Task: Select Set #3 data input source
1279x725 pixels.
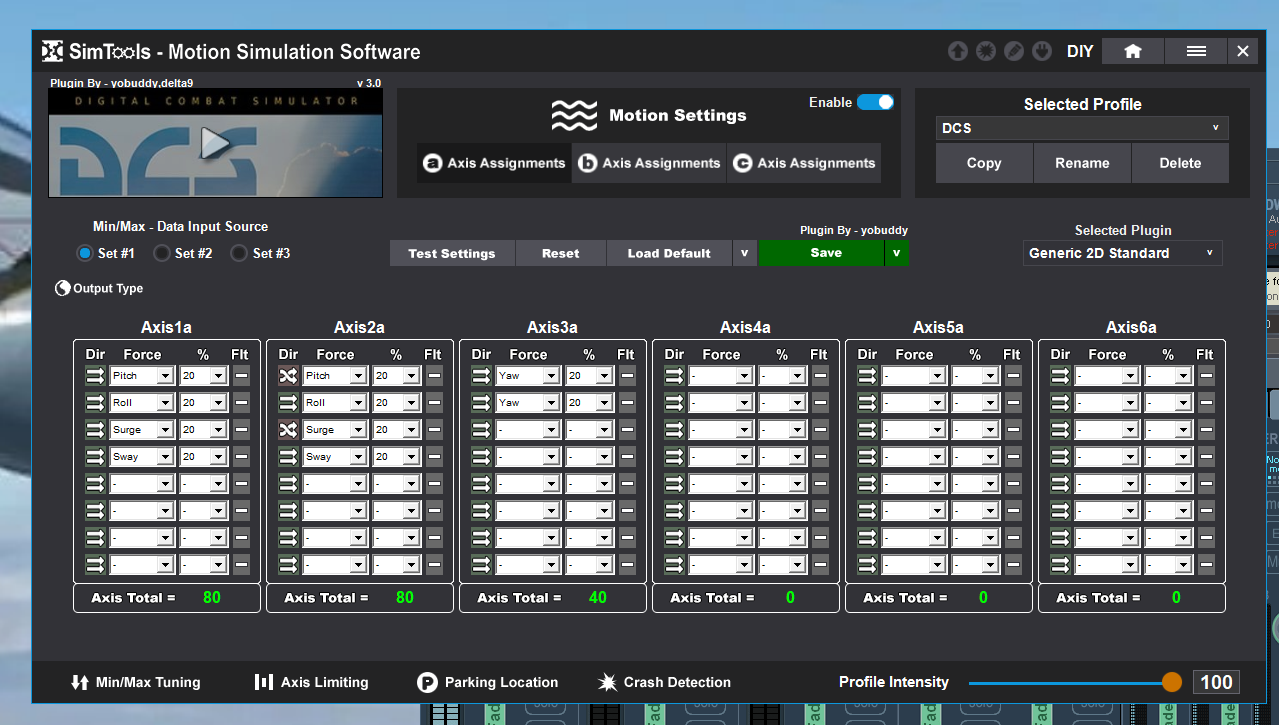Action: [x=239, y=254]
